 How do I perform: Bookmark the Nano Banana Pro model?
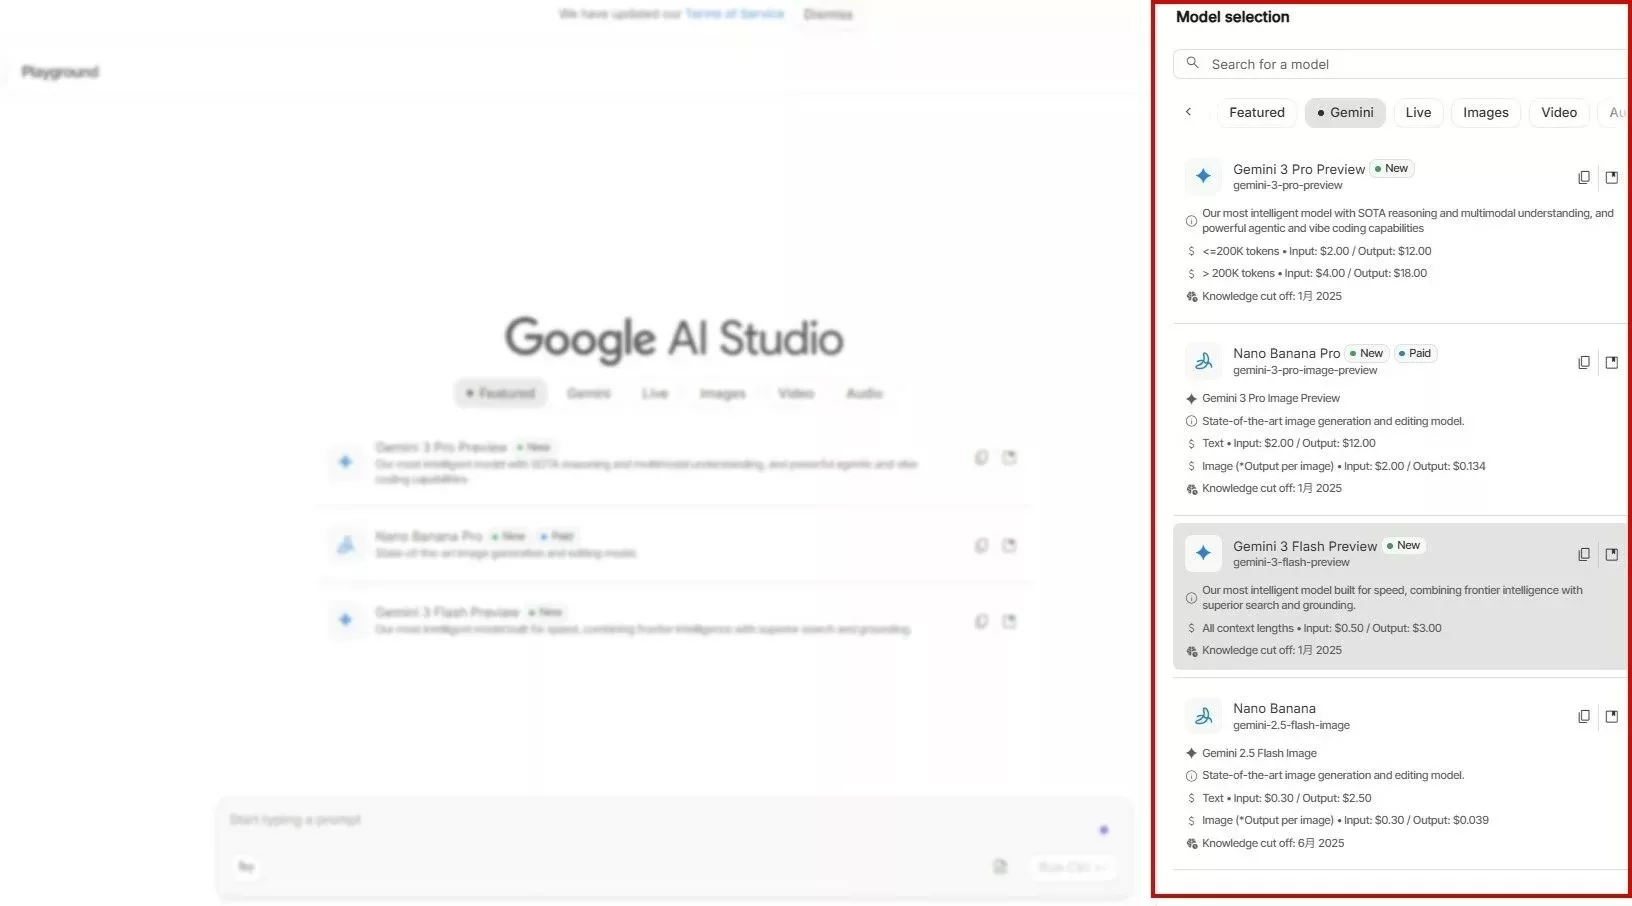click(1612, 362)
